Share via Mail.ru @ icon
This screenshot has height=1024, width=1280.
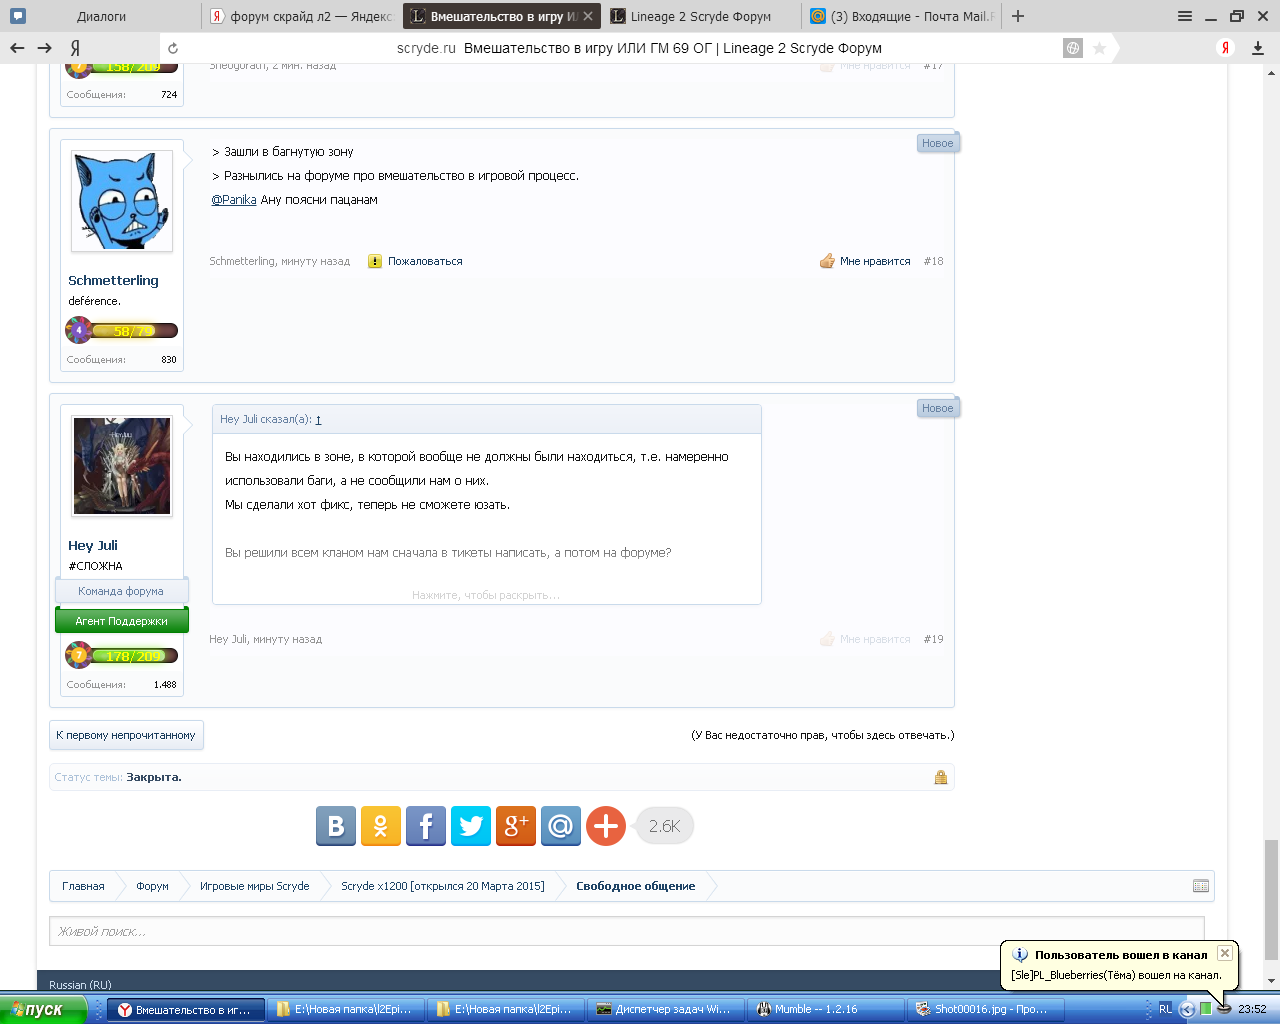coord(561,826)
